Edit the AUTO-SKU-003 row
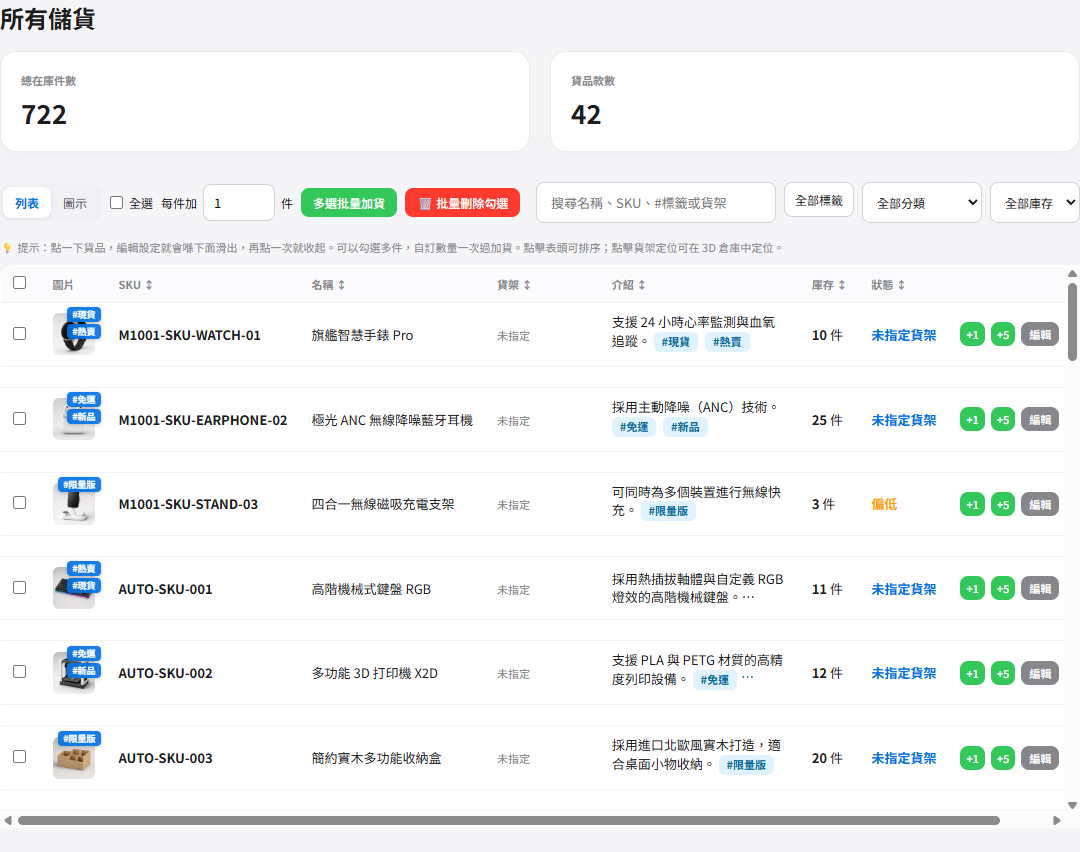Image resolution: width=1080 pixels, height=852 pixels. tap(1039, 758)
